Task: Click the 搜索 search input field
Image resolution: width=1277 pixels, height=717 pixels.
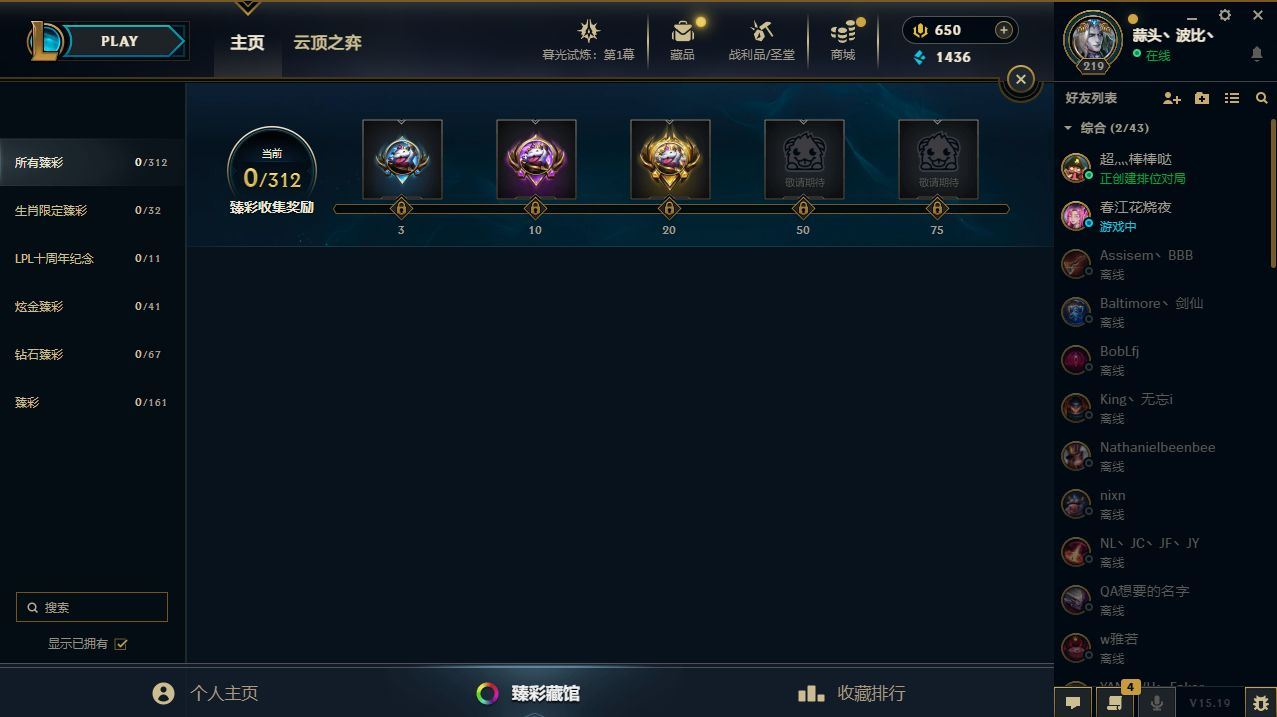Action: [92, 607]
